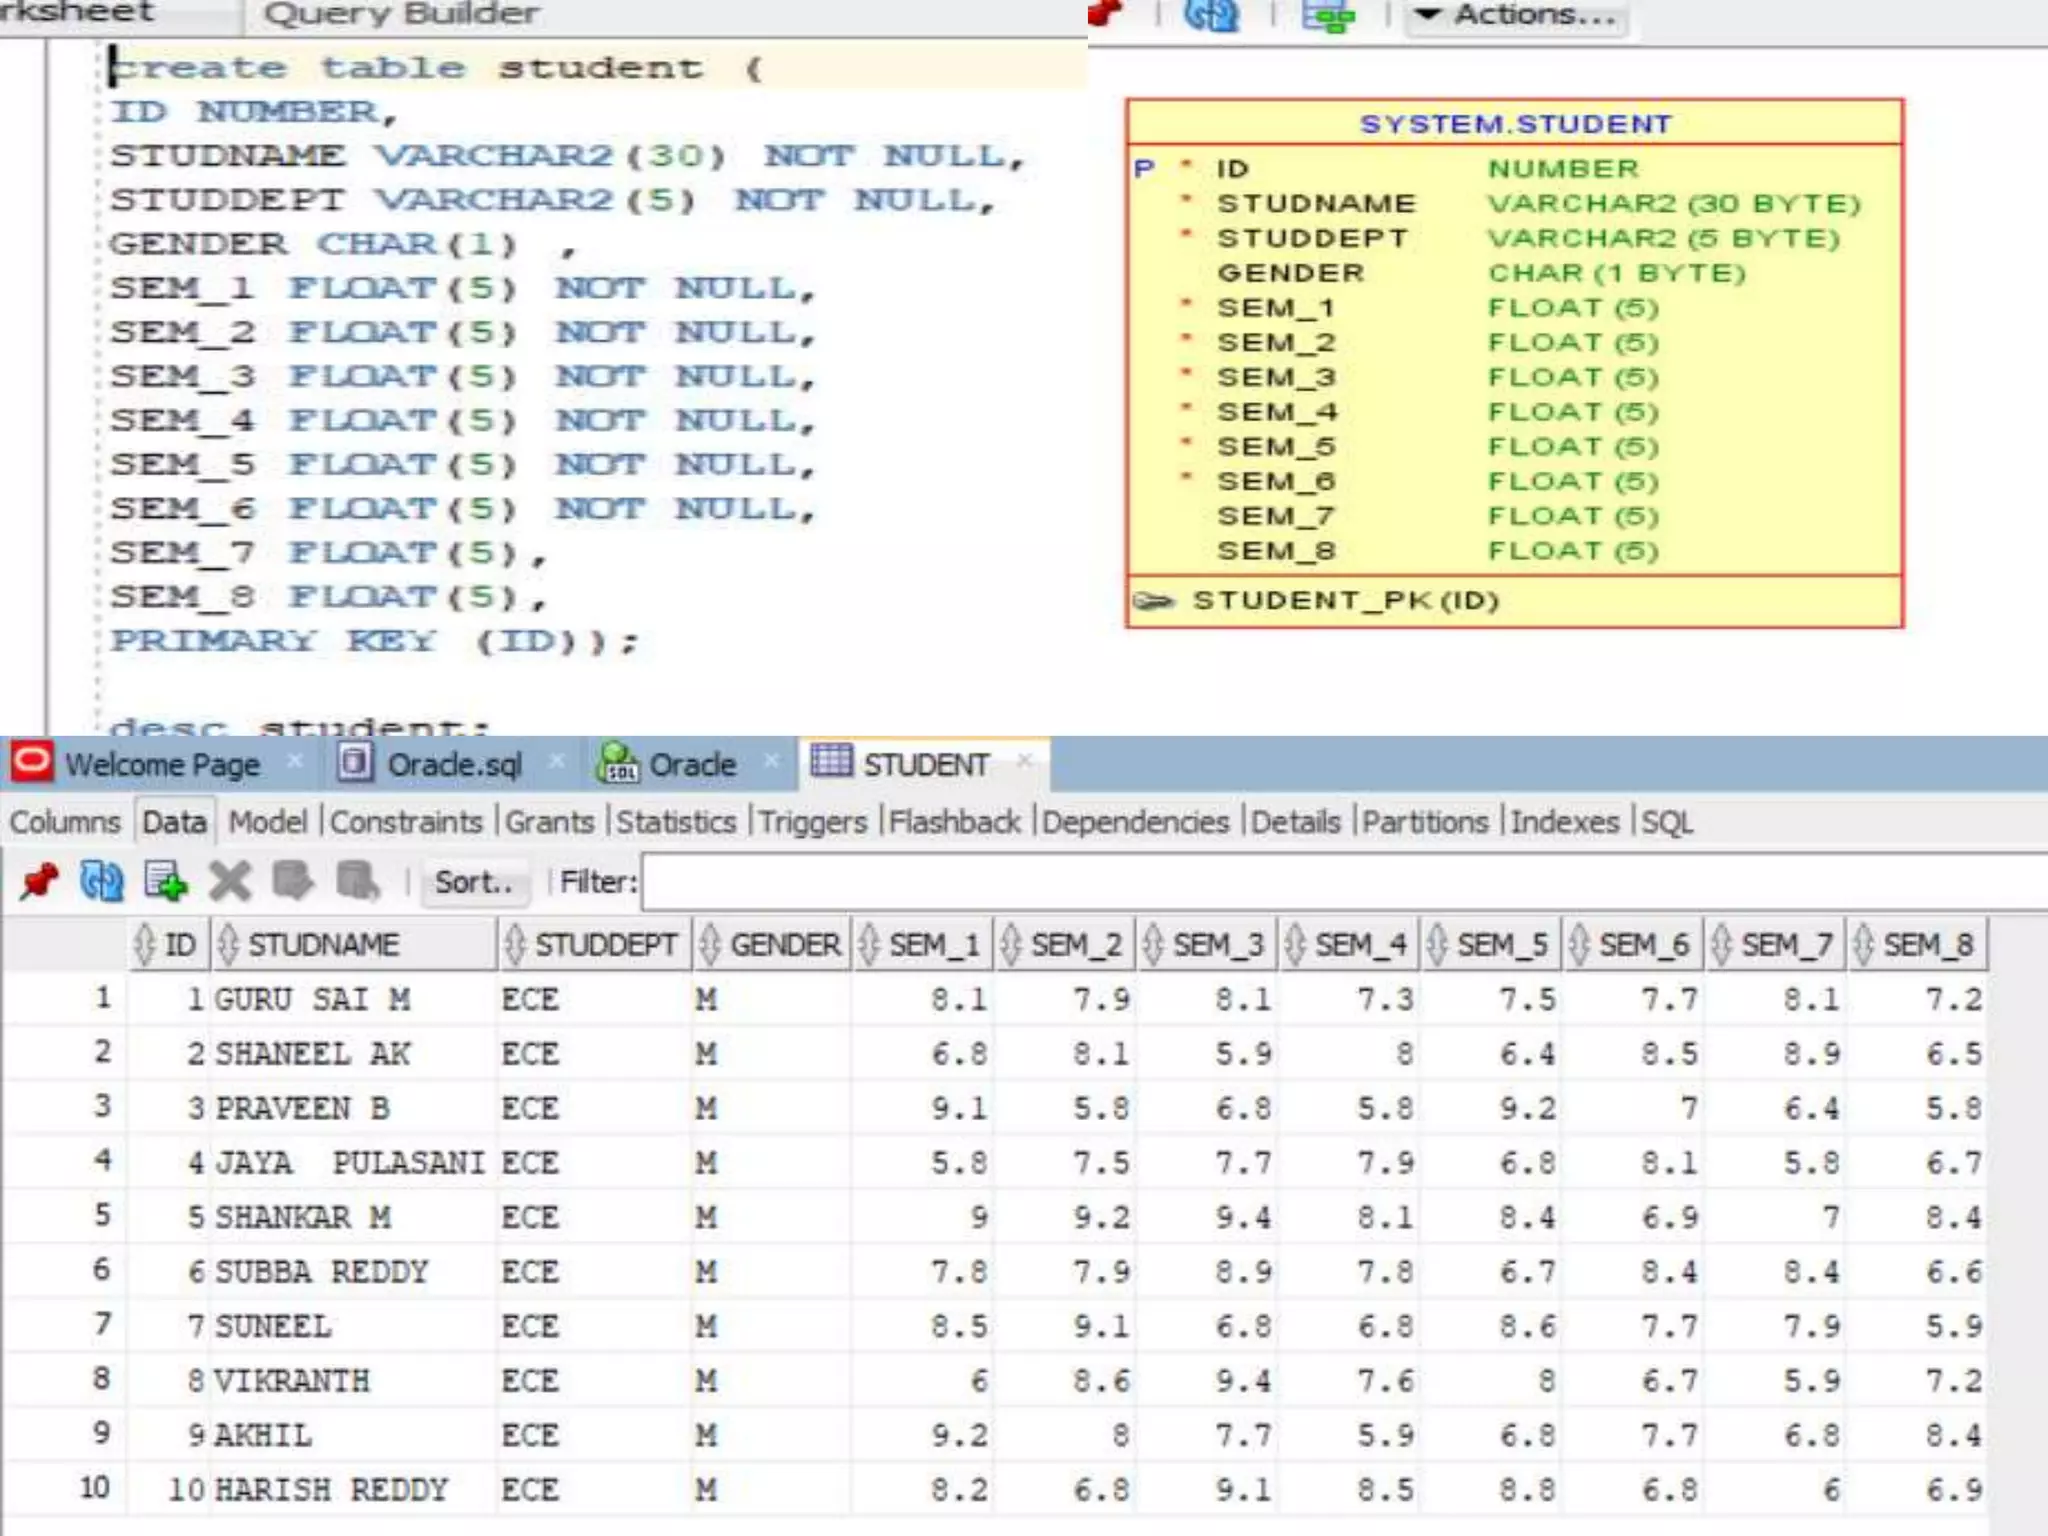Screen dimensions: 2048x1536
Task: Select the SYSTEM.STUDENT model table header
Action: point(1514,123)
